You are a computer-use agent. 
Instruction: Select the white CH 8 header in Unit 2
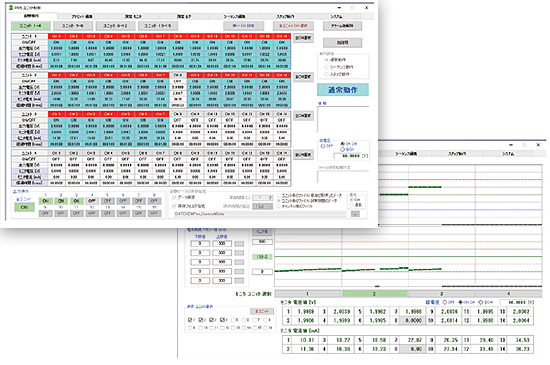(x=178, y=75)
